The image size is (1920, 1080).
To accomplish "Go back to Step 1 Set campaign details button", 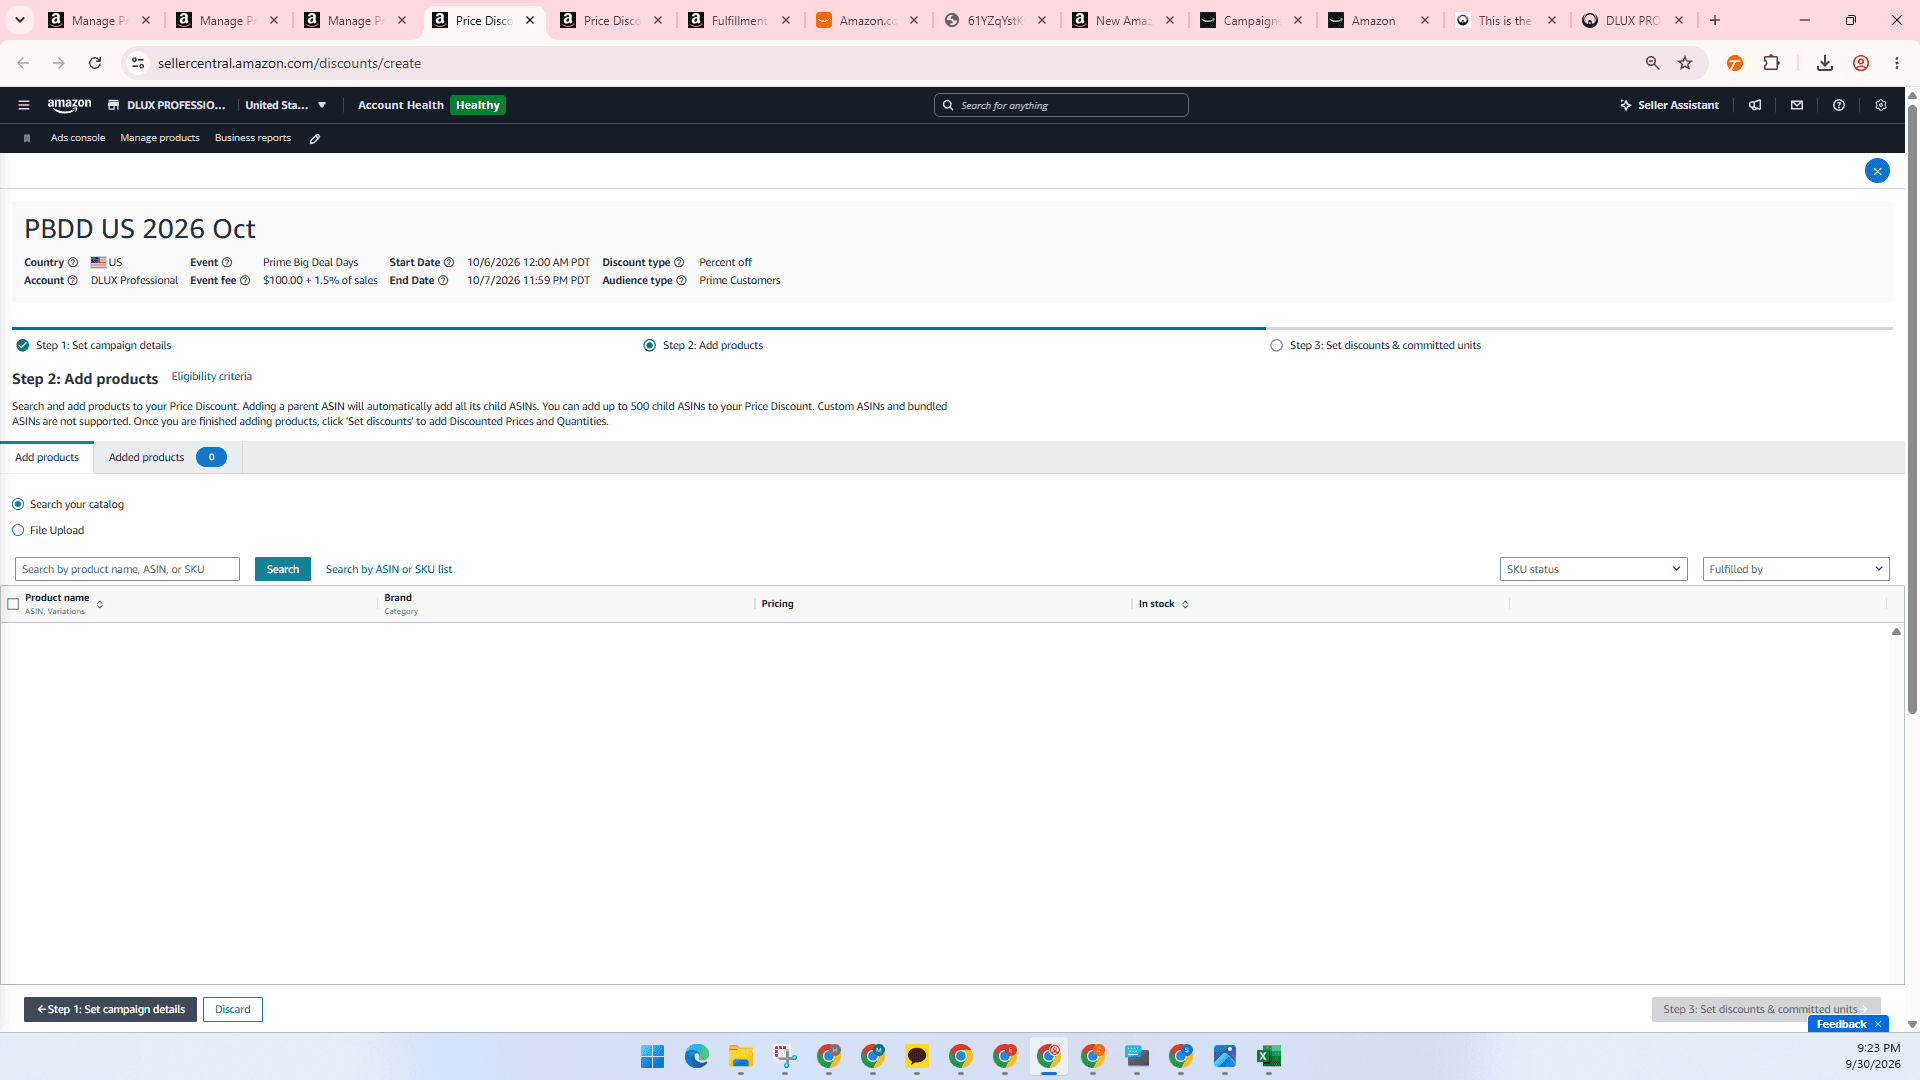I will click(110, 1010).
